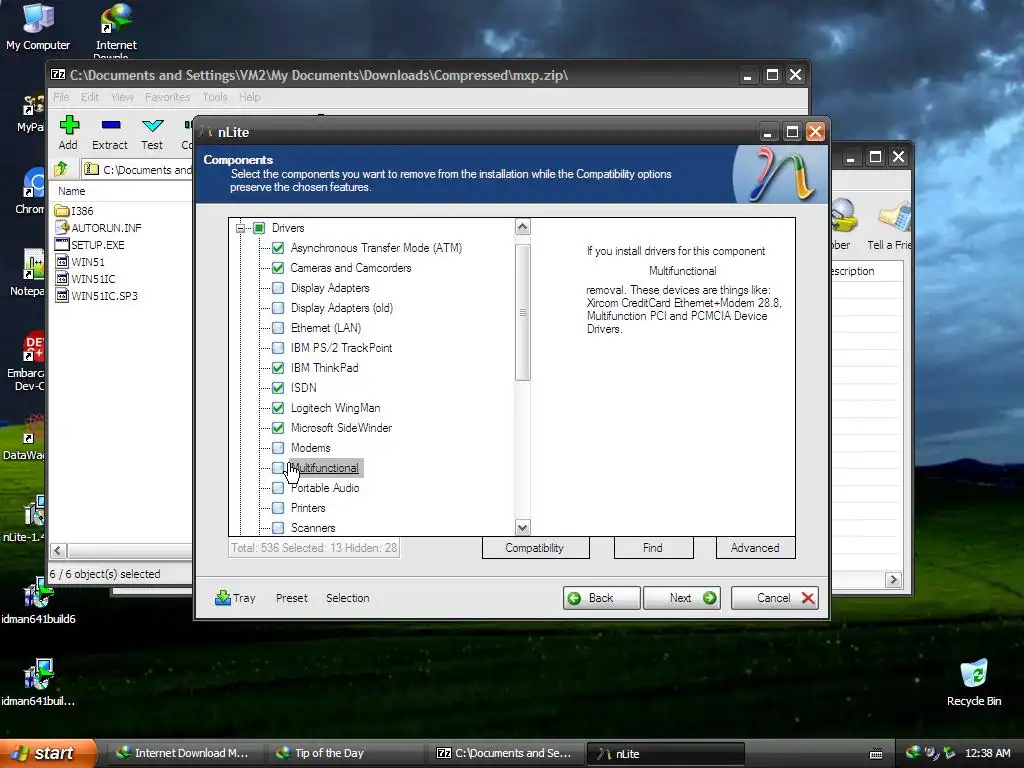Open the Selection dropdown in nLite
The width and height of the screenshot is (1024, 768).
pyautogui.click(x=347, y=598)
